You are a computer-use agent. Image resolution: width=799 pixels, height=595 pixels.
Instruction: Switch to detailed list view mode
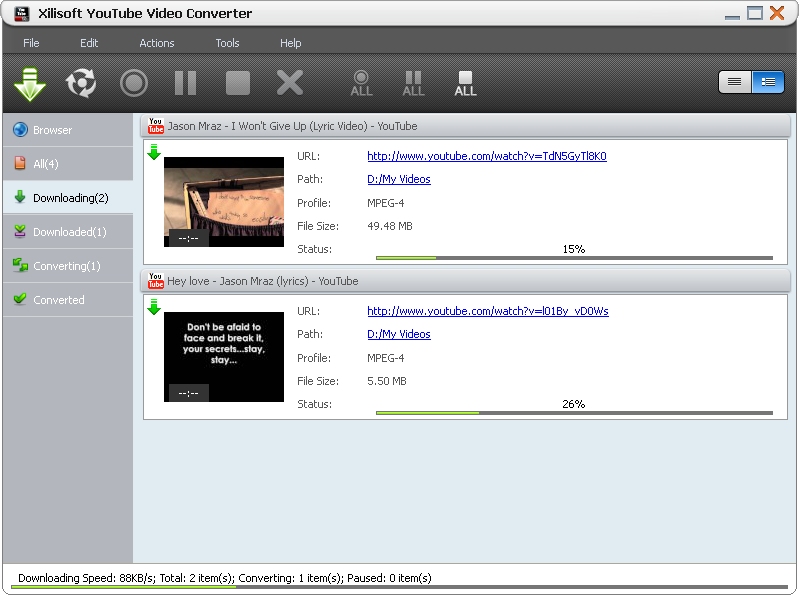pos(768,82)
